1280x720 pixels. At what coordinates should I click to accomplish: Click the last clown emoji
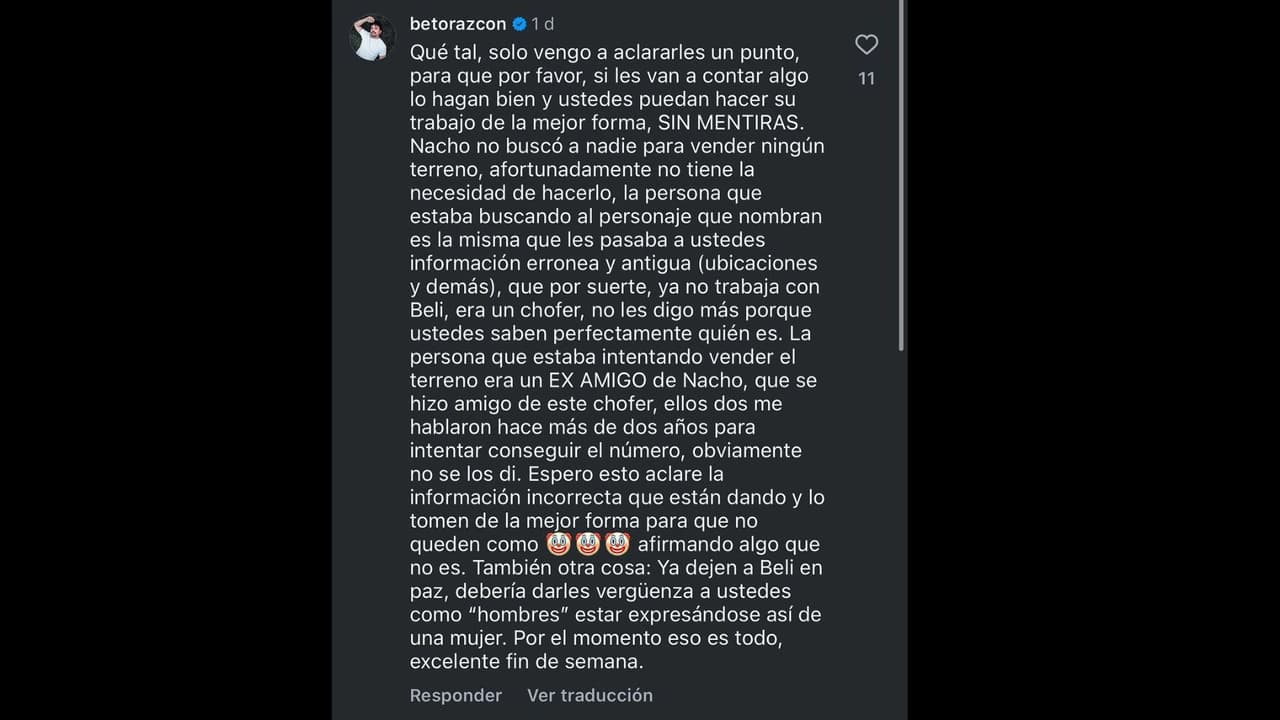click(x=617, y=543)
